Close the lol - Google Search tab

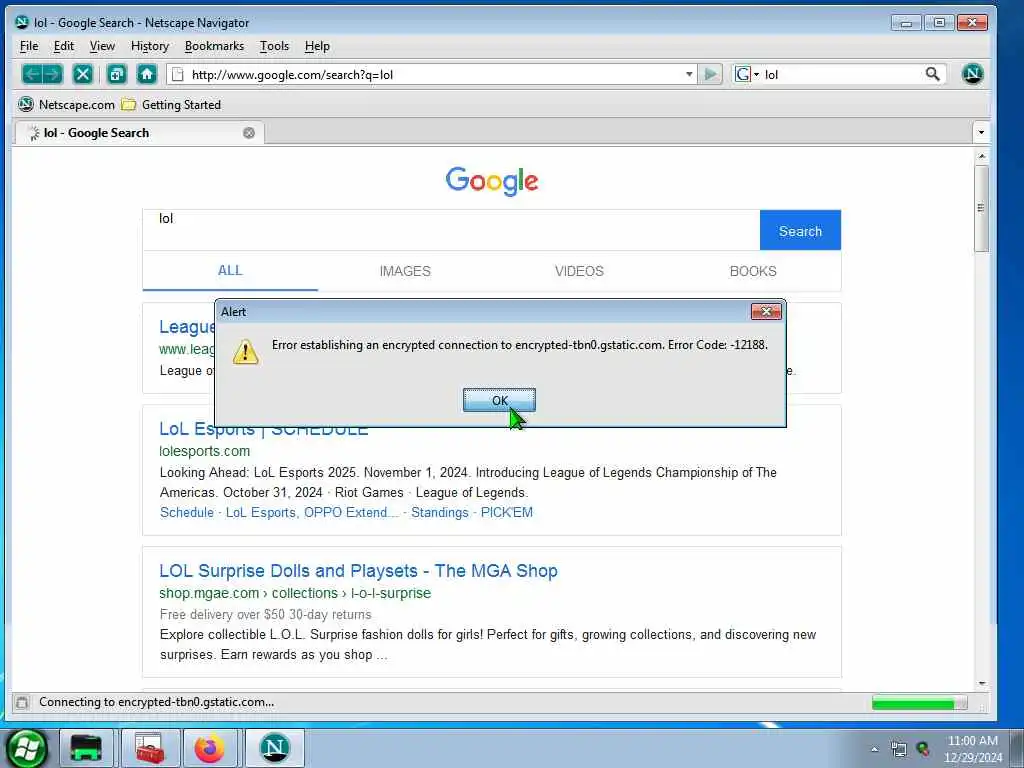pos(249,133)
